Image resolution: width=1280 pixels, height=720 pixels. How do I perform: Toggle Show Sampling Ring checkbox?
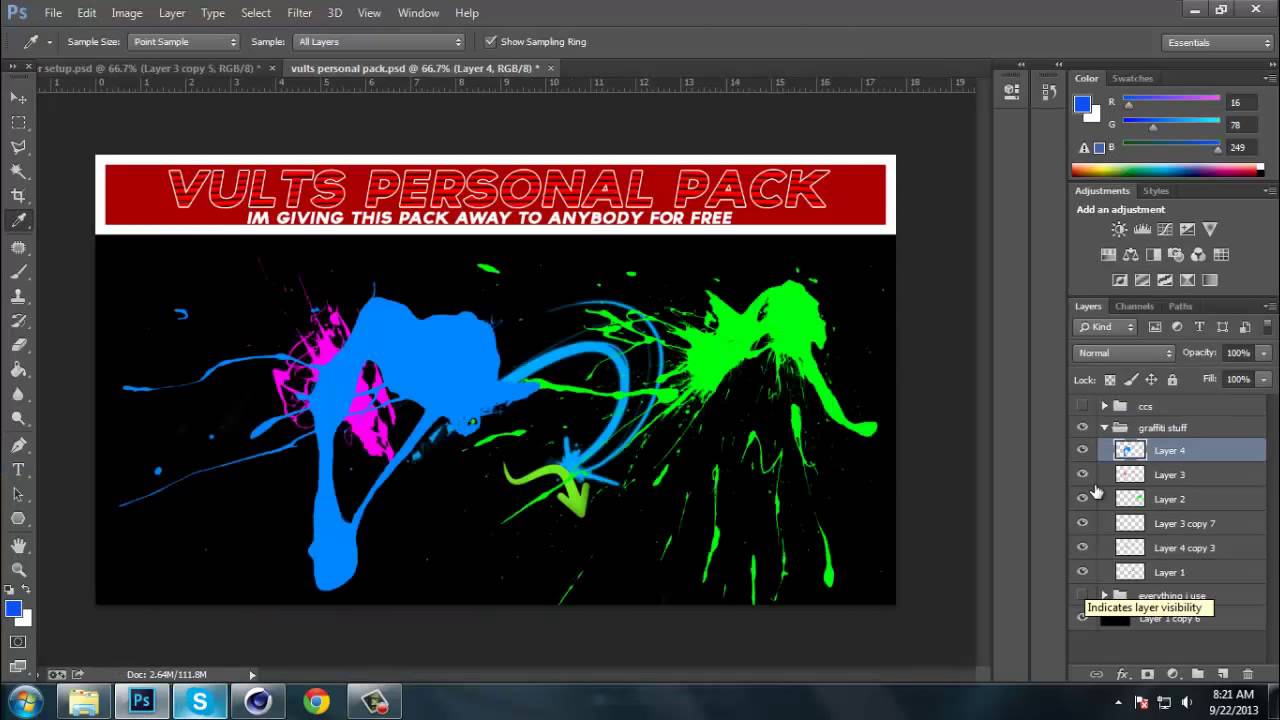click(x=490, y=42)
